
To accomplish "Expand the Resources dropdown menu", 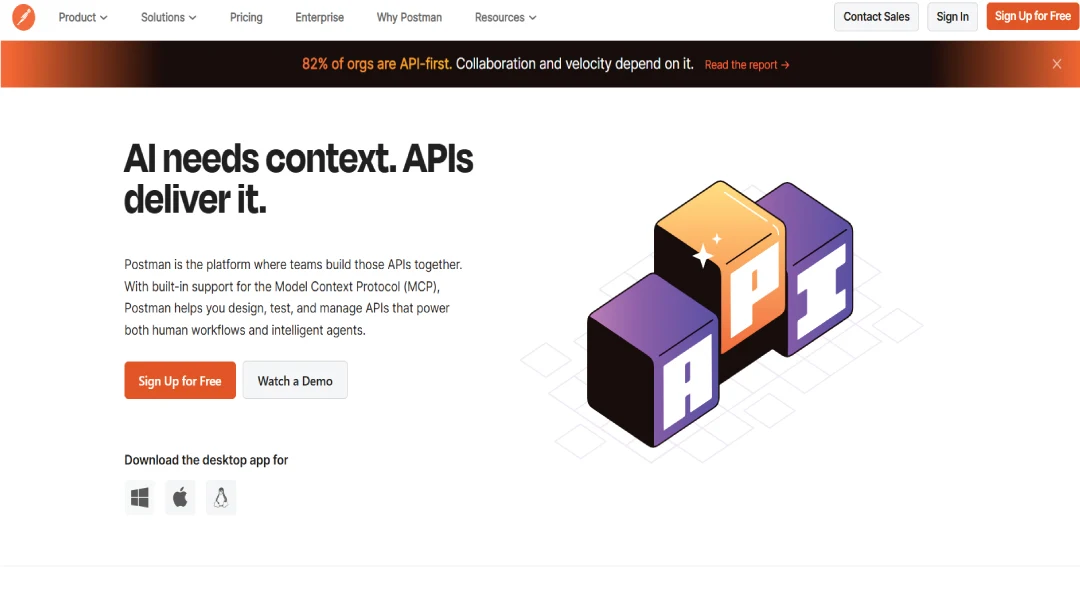I will point(505,17).
